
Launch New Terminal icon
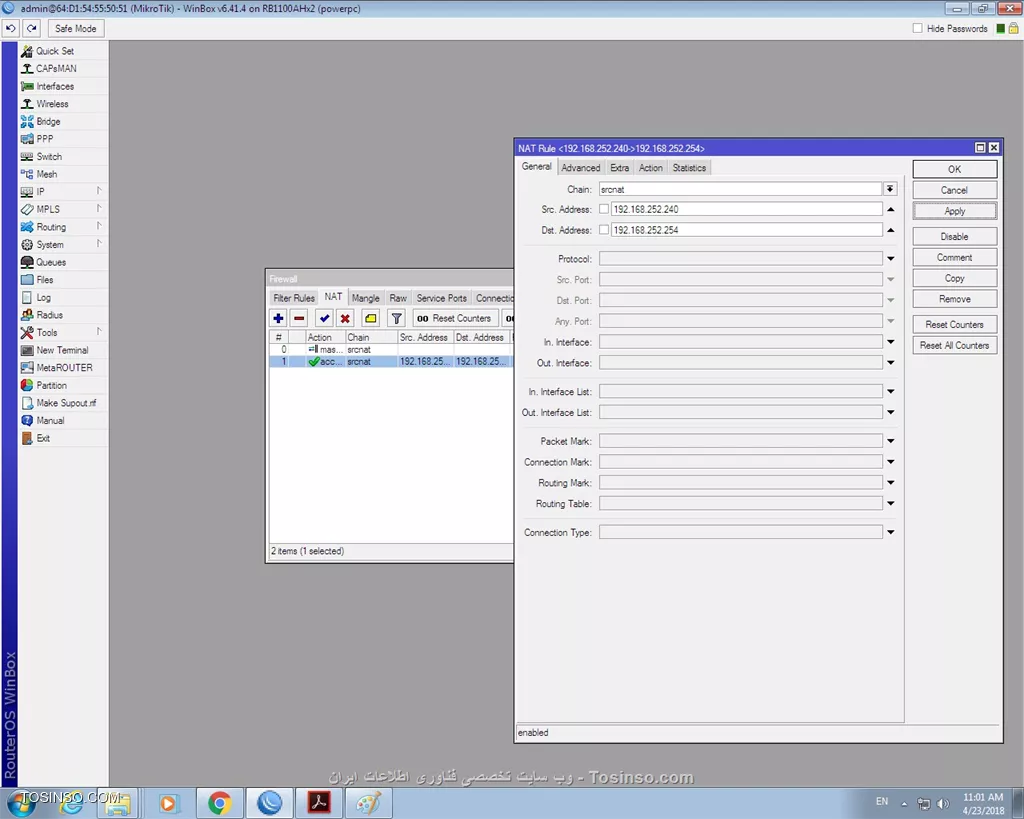(27, 351)
